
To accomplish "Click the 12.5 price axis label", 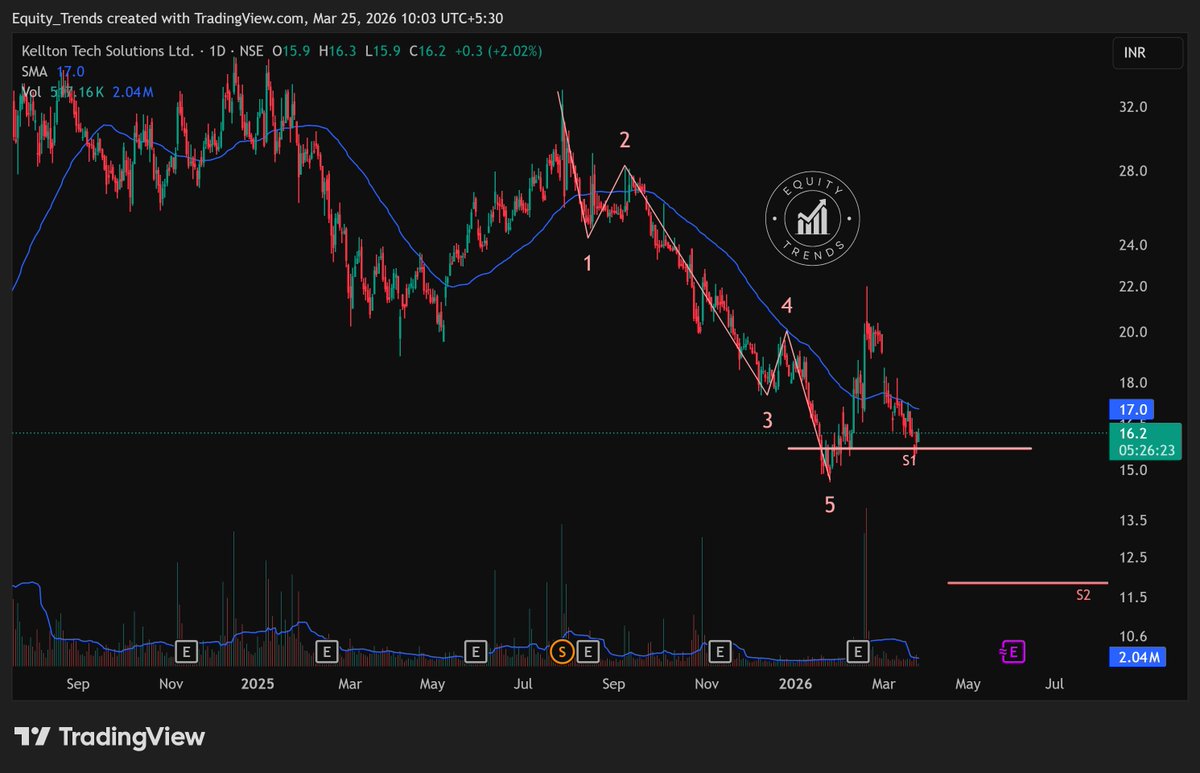I will click(x=1132, y=557).
